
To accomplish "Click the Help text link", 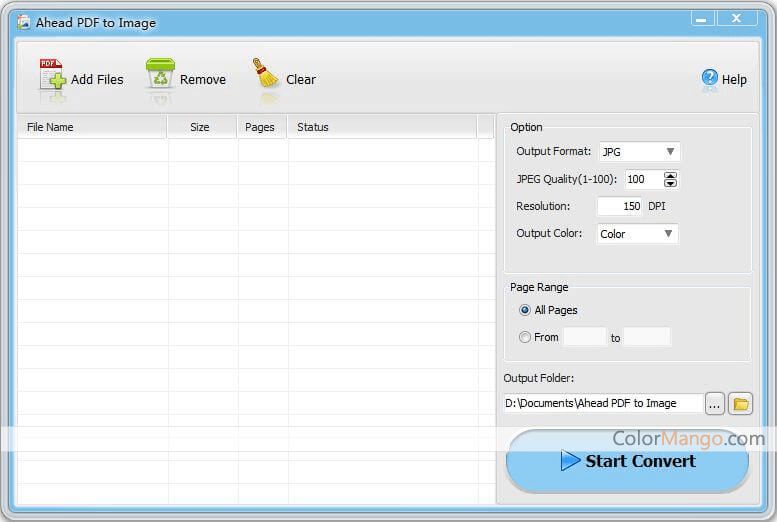I will [734, 79].
